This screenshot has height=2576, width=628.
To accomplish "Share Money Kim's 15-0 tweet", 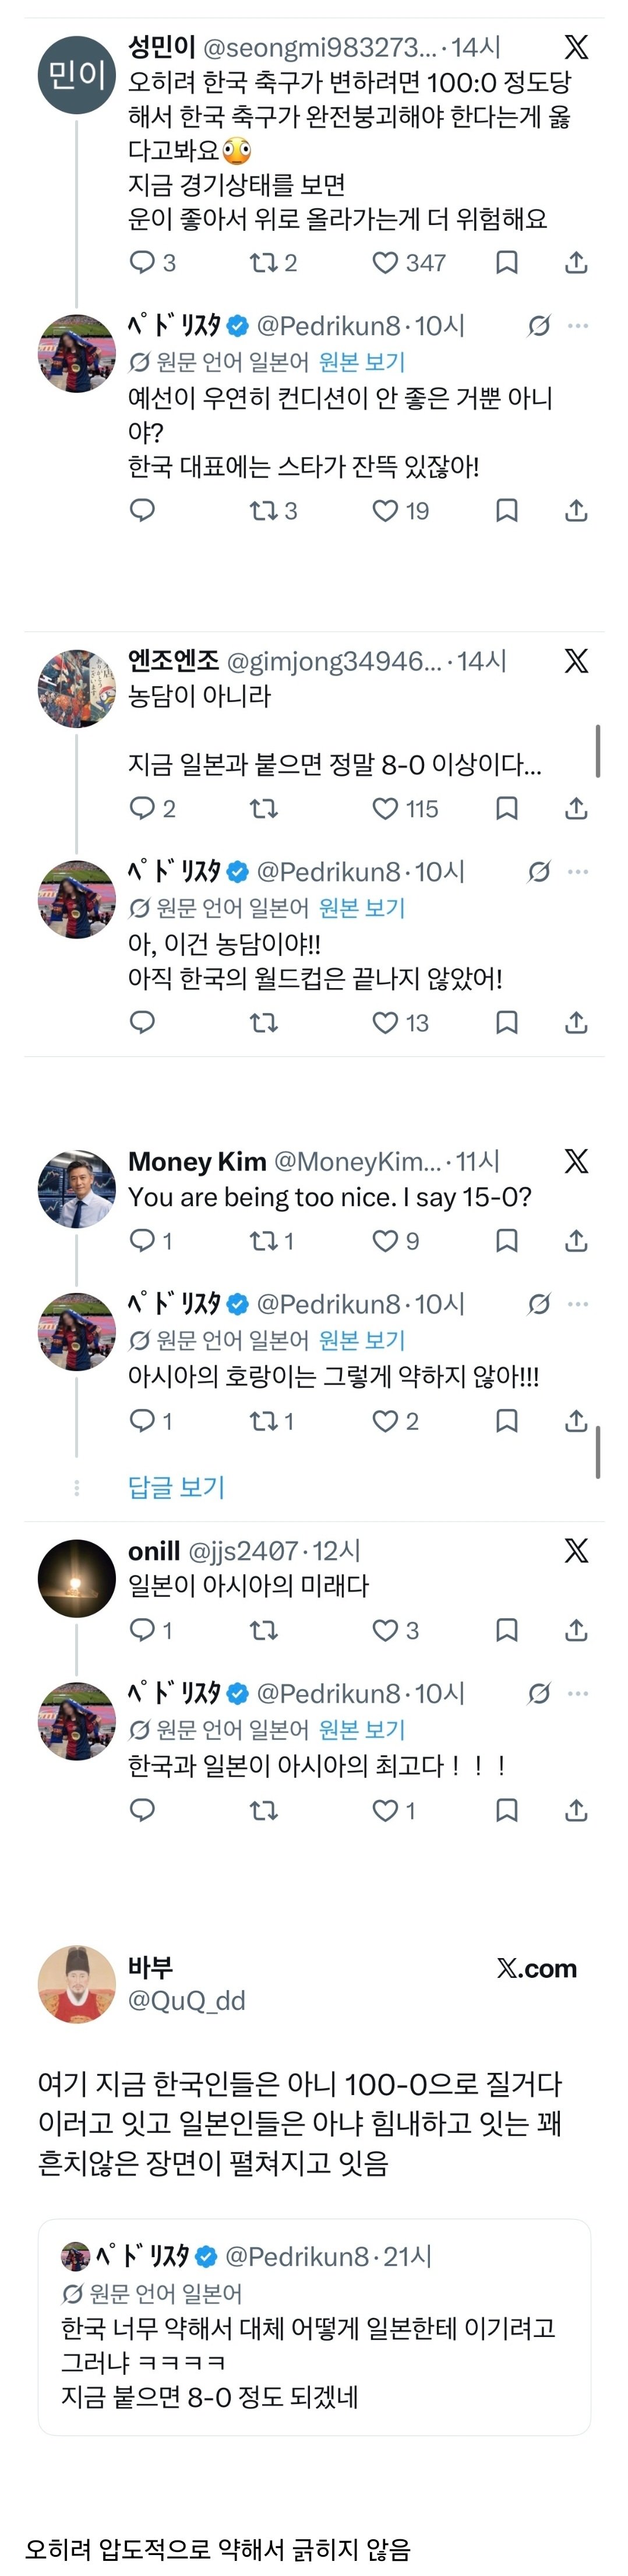I will coord(576,1241).
